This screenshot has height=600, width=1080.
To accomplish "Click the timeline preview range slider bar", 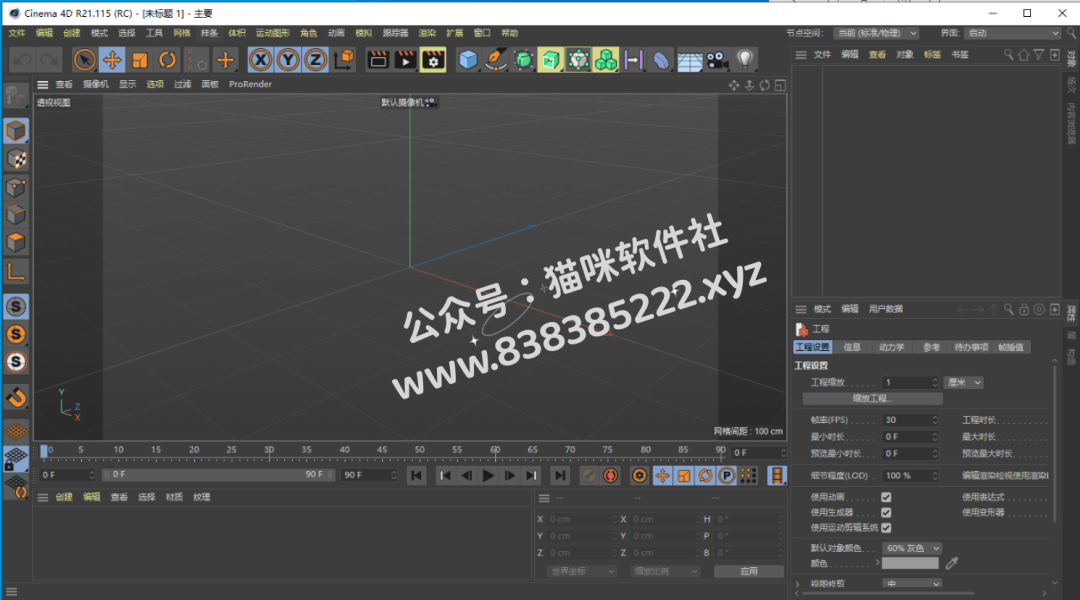I will click(218, 475).
